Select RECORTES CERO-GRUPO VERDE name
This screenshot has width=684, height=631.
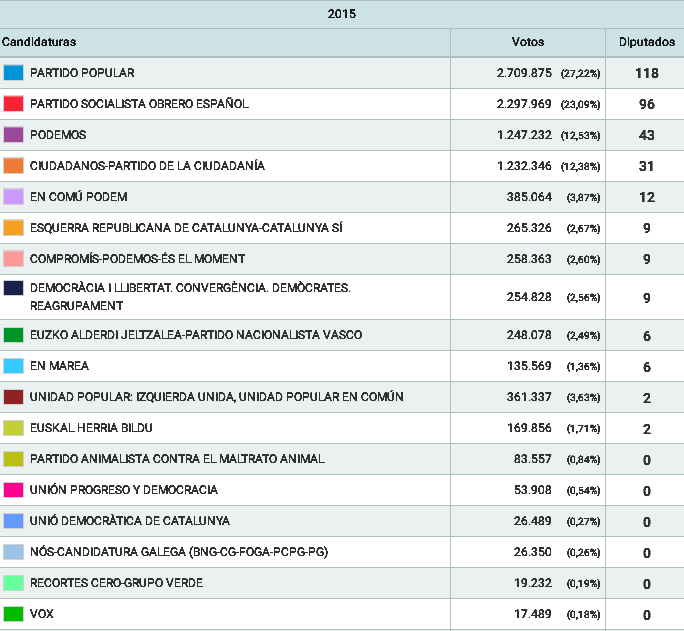click(116, 583)
